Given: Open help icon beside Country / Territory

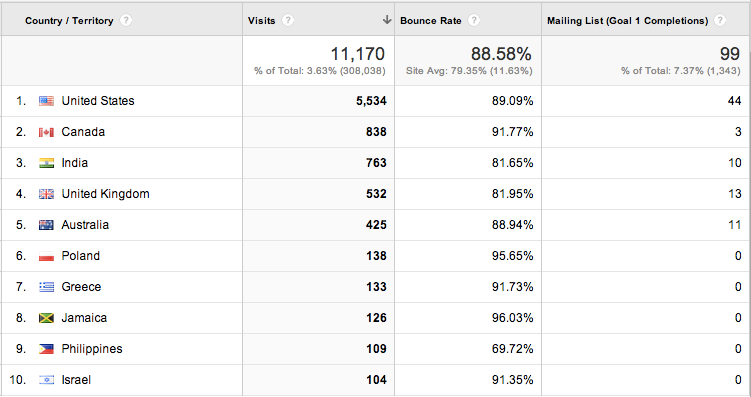Looking at the screenshot, I should [125, 20].
